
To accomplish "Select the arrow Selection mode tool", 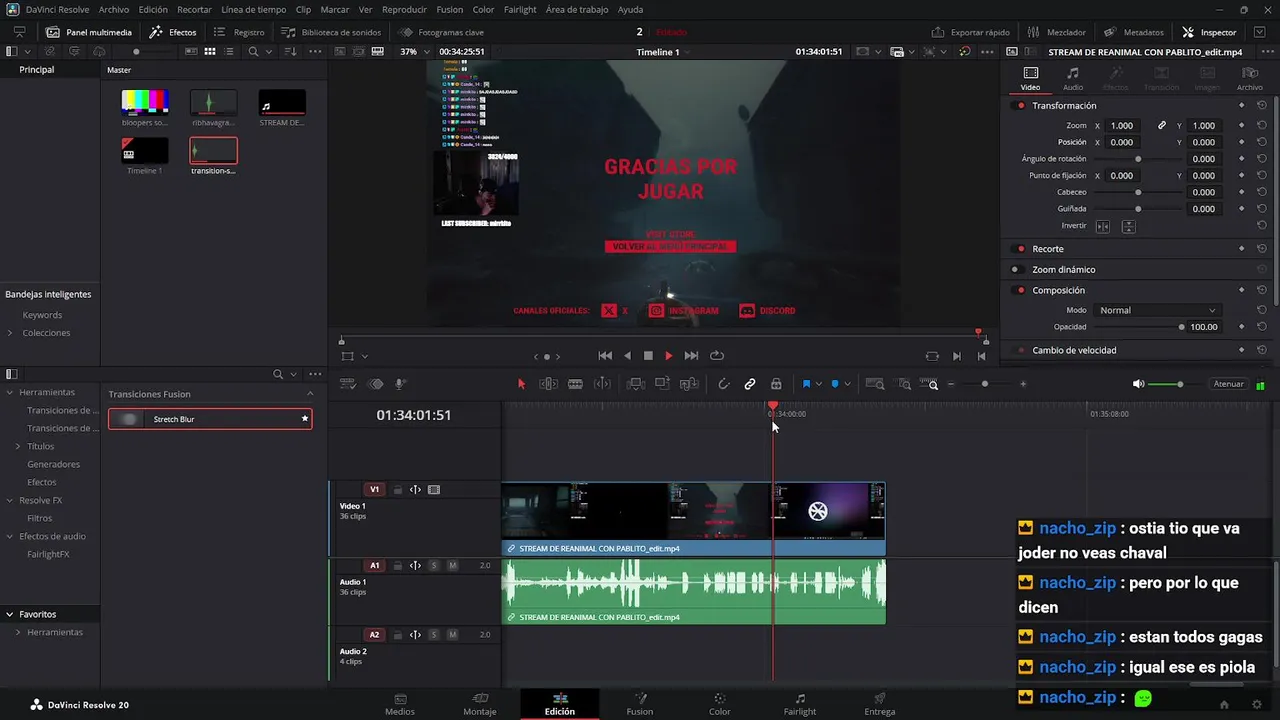I will pos(521,384).
